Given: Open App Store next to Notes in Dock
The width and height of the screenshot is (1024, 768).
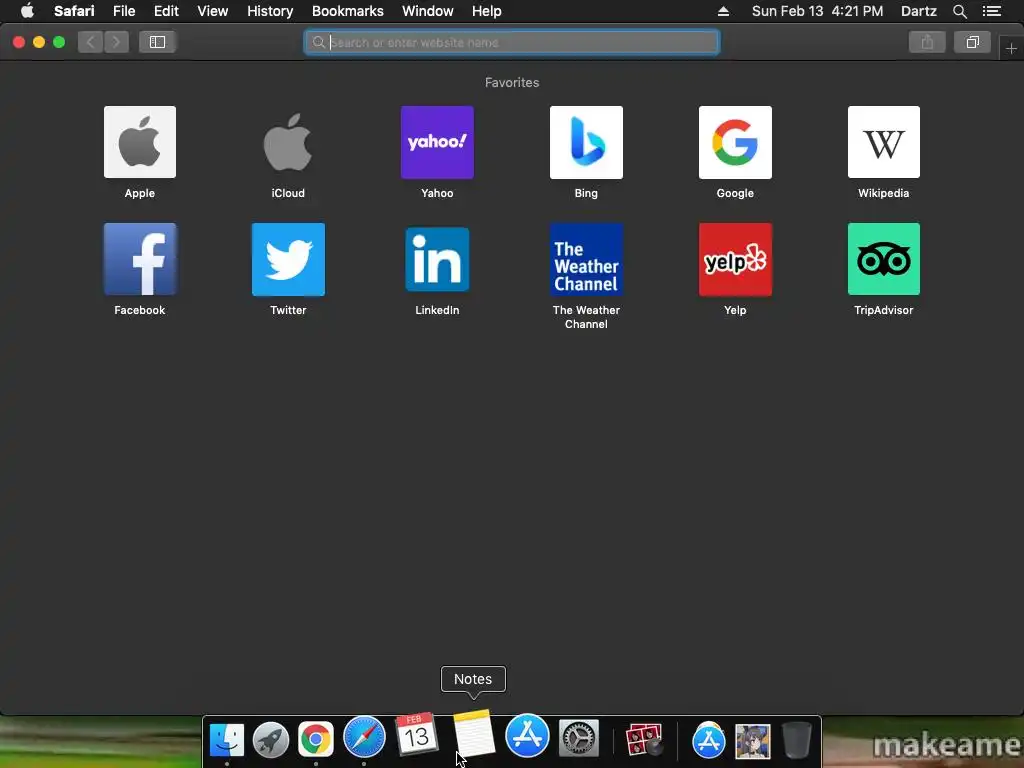Looking at the screenshot, I should point(527,735).
